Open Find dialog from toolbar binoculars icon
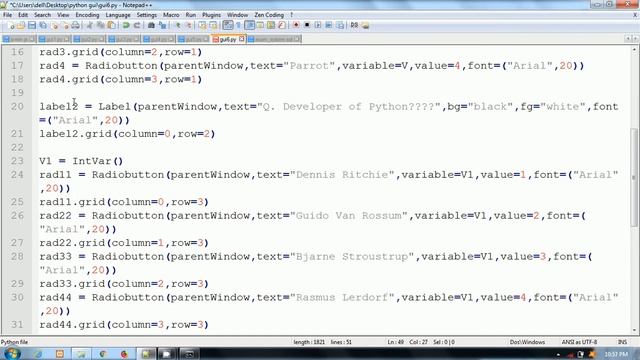The height and width of the screenshot is (360, 640). click(x=151, y=25)
